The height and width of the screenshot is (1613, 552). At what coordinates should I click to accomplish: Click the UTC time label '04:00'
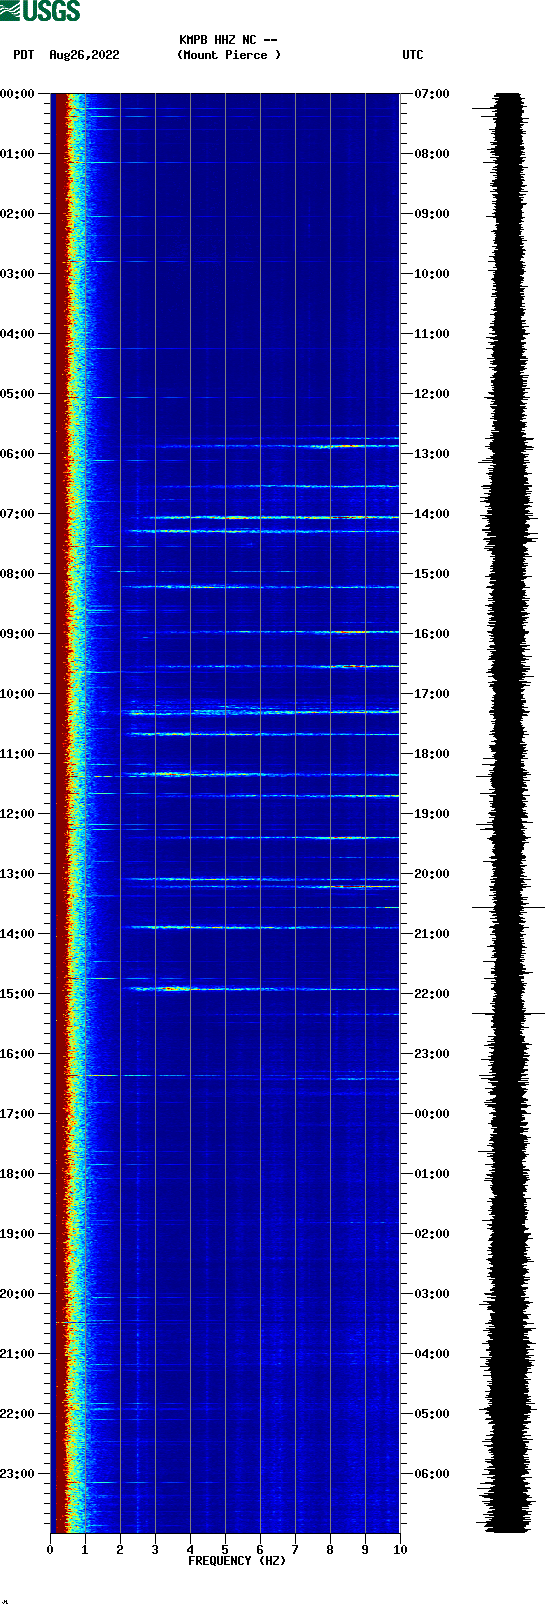432,1354
